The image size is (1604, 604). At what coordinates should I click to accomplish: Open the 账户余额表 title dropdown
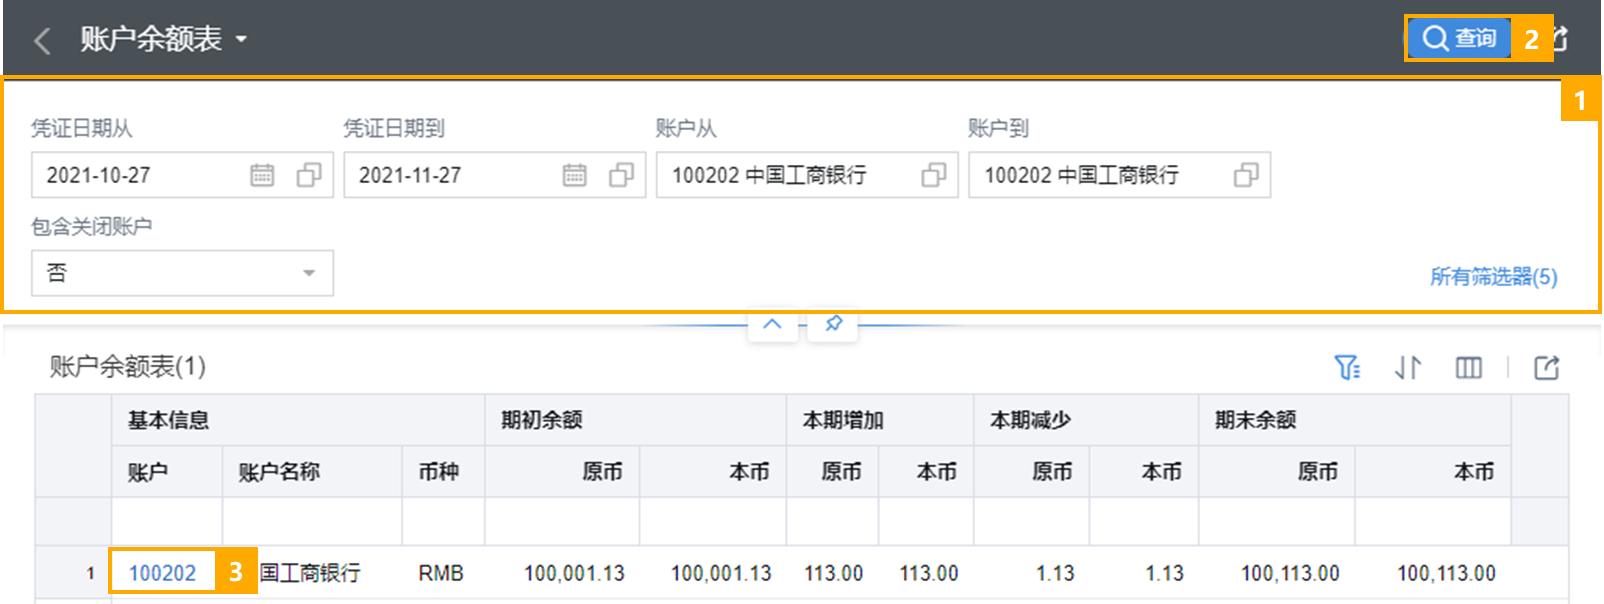(241, 40)
